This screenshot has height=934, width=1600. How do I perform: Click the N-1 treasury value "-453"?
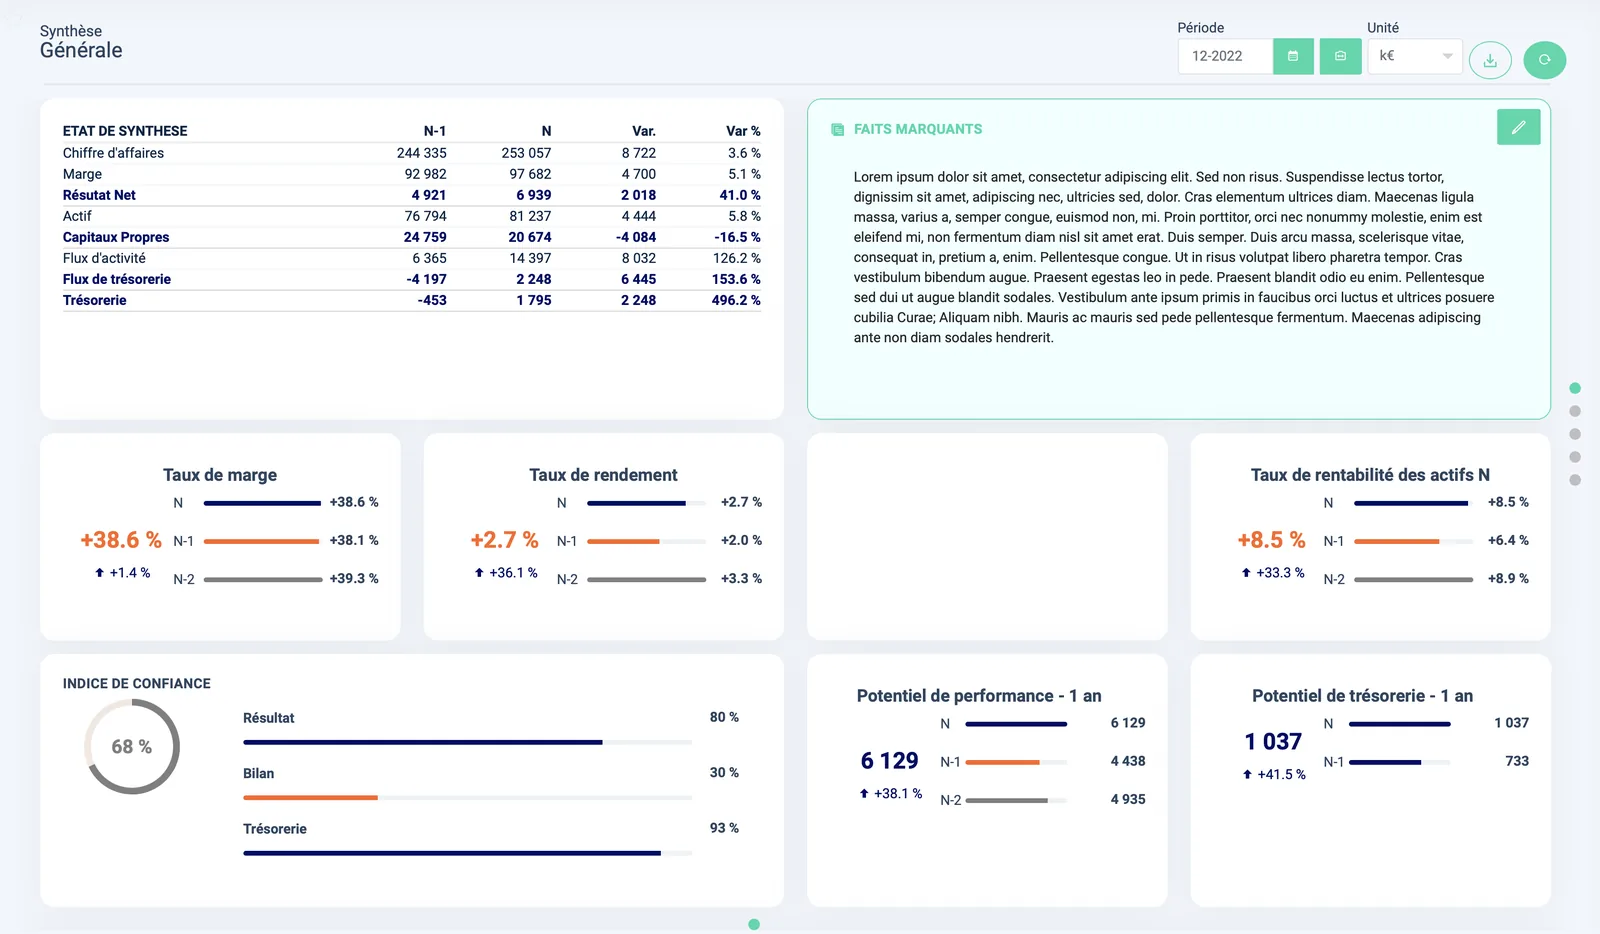(432, 300)
